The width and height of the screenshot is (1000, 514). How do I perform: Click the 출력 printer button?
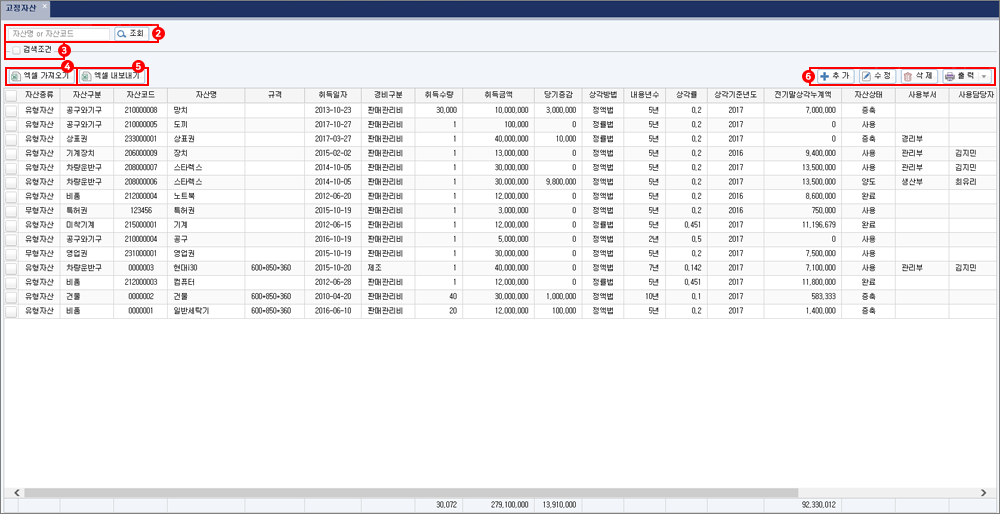pos(960,76)
